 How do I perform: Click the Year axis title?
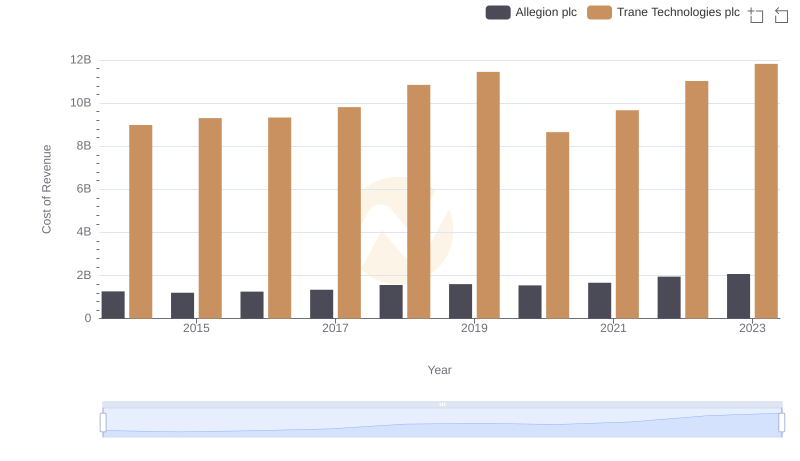(439, 370)
